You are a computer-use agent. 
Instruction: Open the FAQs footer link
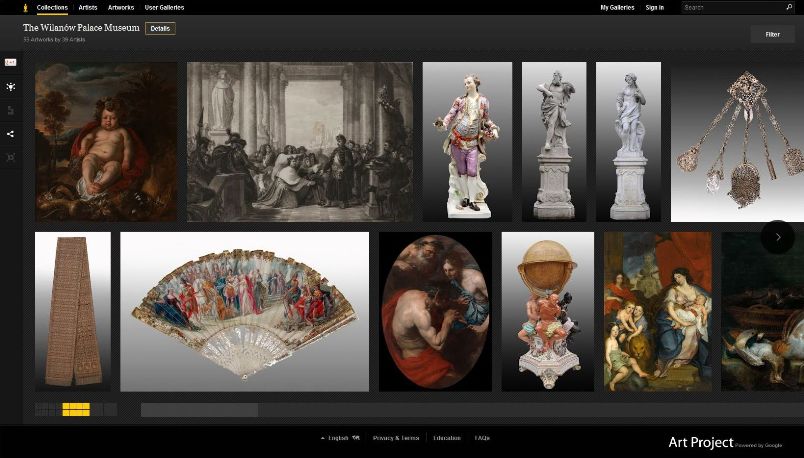482,438
